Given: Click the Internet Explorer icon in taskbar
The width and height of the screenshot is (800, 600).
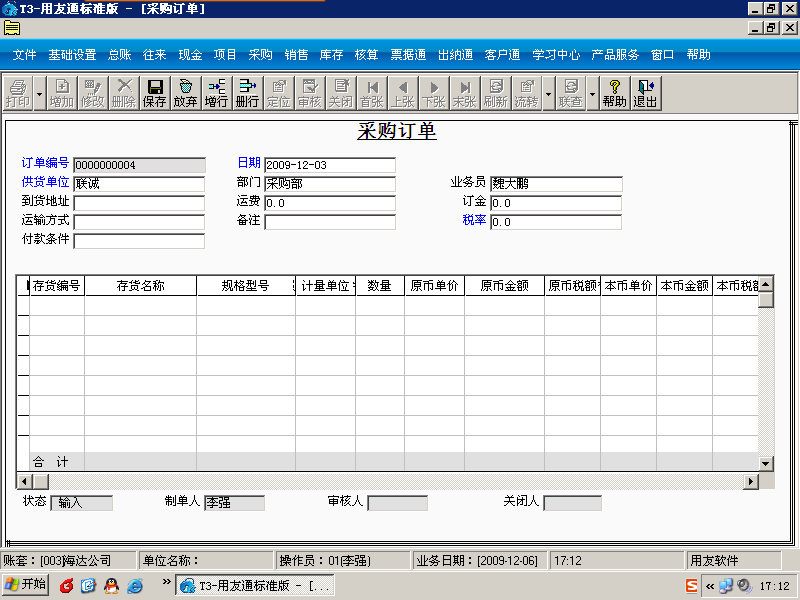Looking at the screenshot, I should 135,585.
